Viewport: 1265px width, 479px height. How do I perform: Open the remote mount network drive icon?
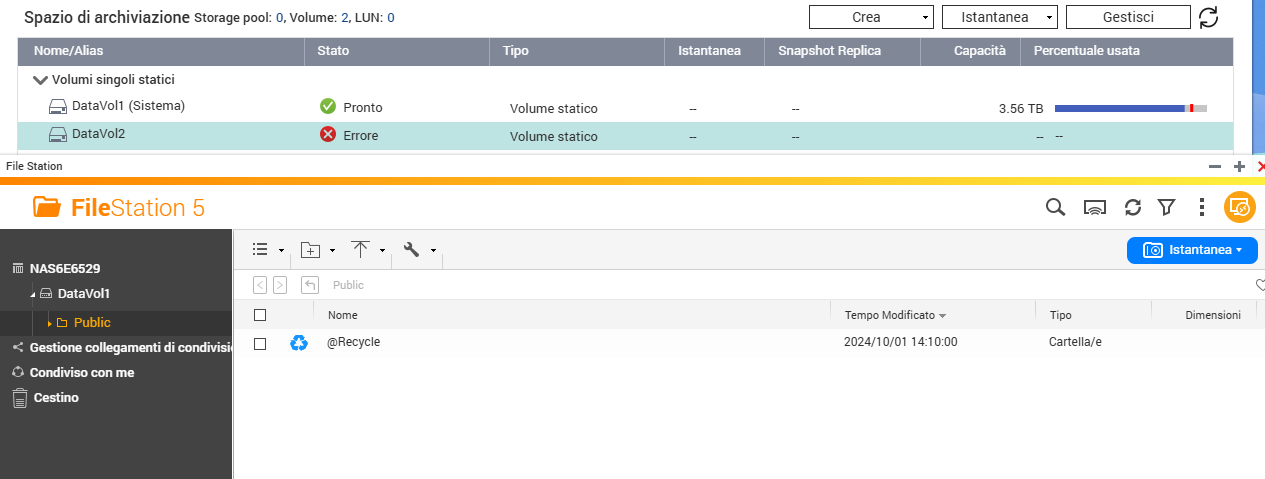(x=1095, y=207)
